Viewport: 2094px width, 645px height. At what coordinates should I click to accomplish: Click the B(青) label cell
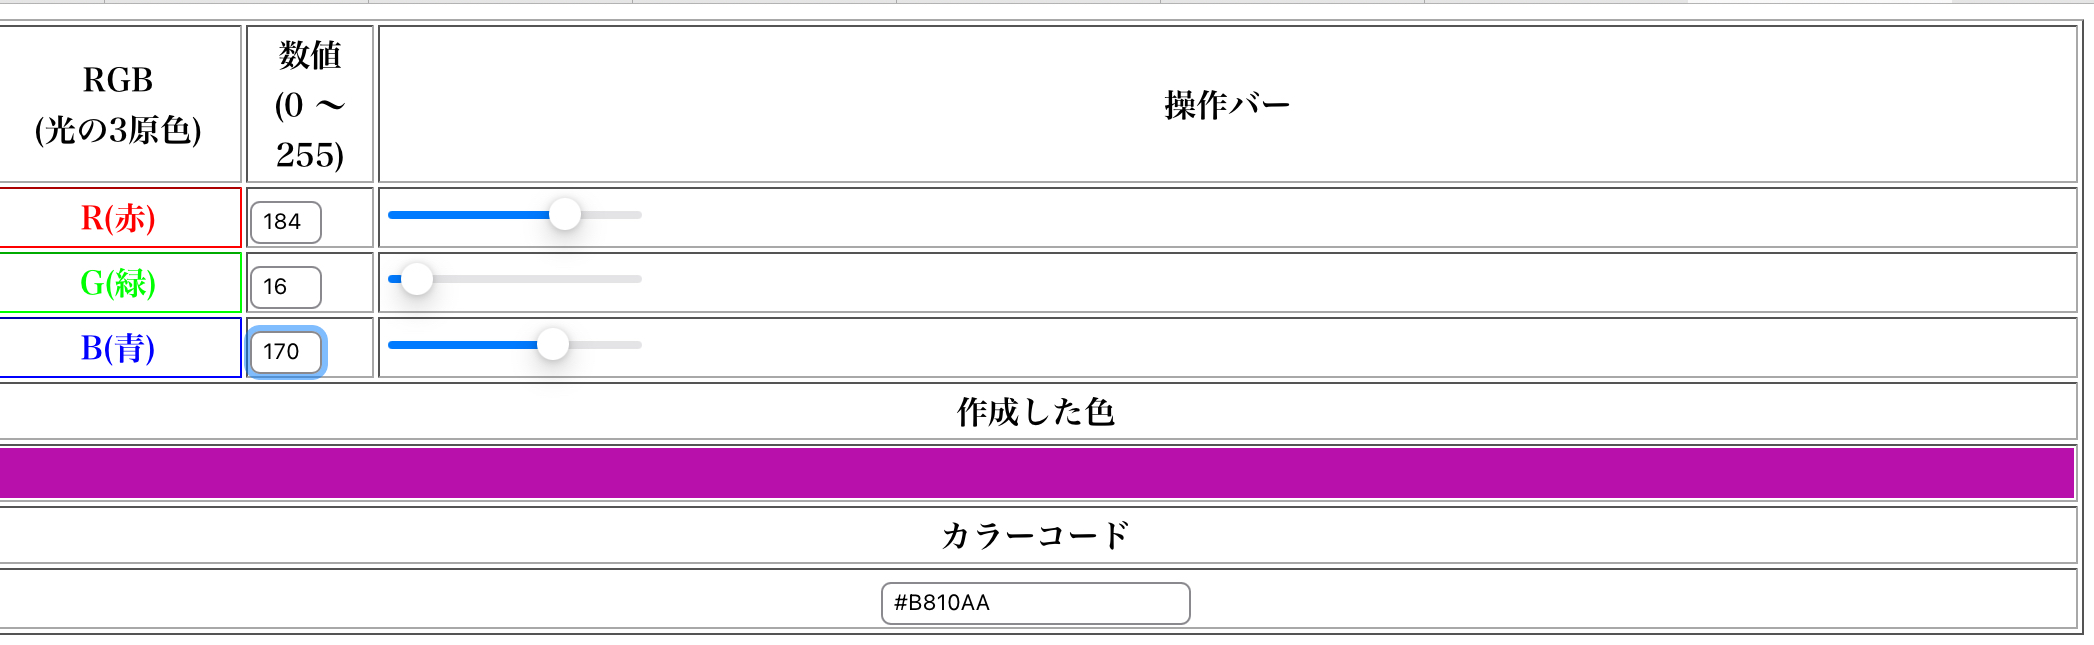point(119,348)
